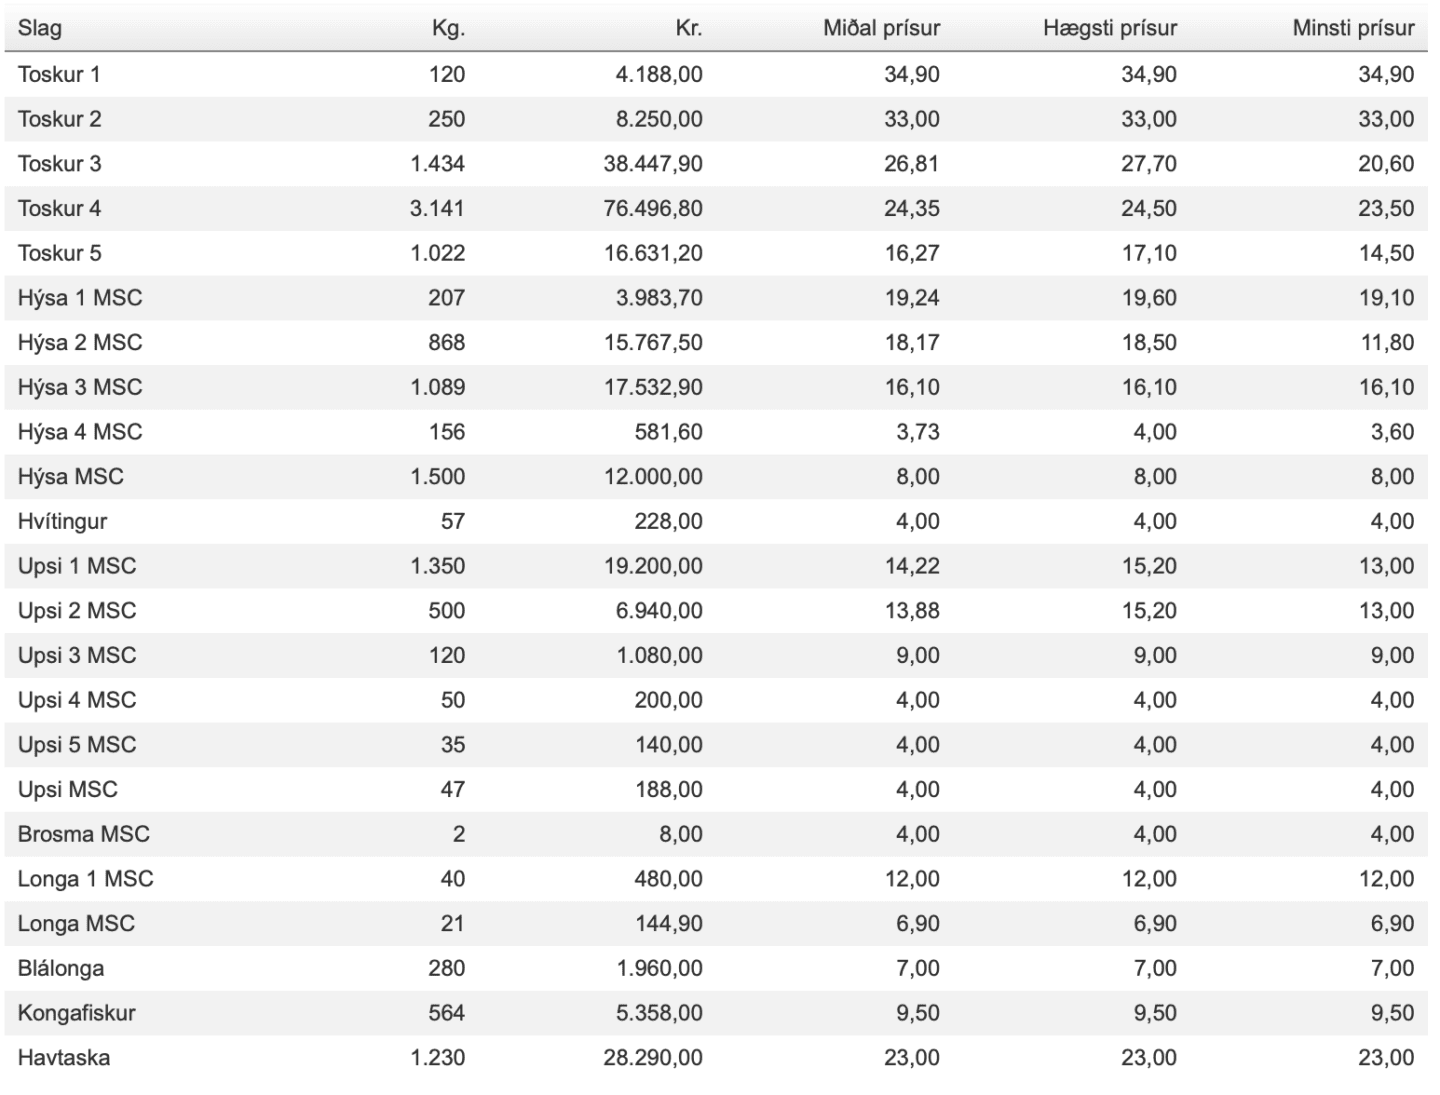The image size is (1440, 1095).
Task: Click the Hvítingur row label
Action: click(x=62, y=521)
